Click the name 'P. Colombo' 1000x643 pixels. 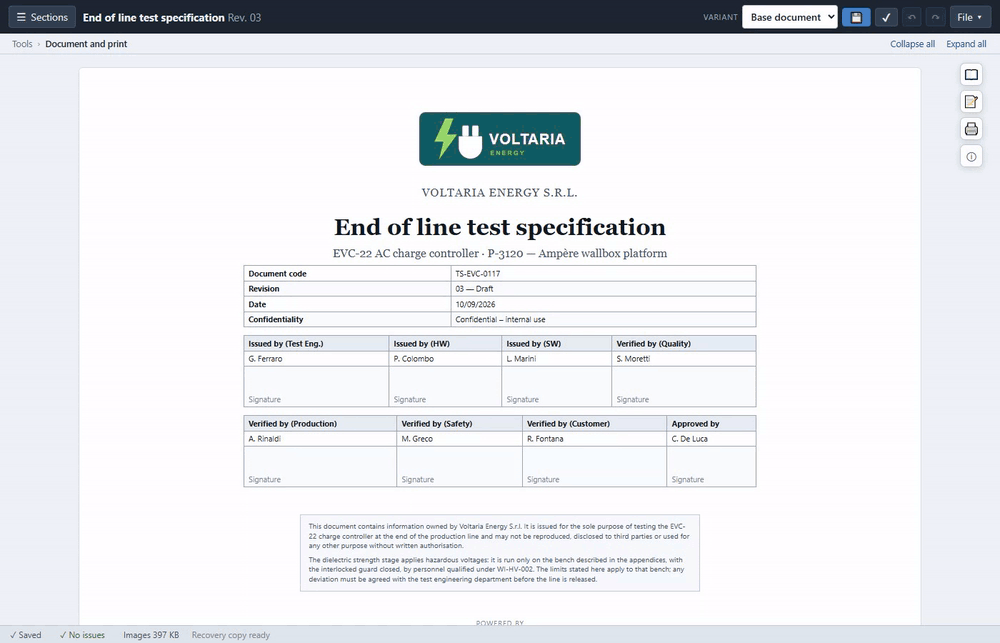413,359
